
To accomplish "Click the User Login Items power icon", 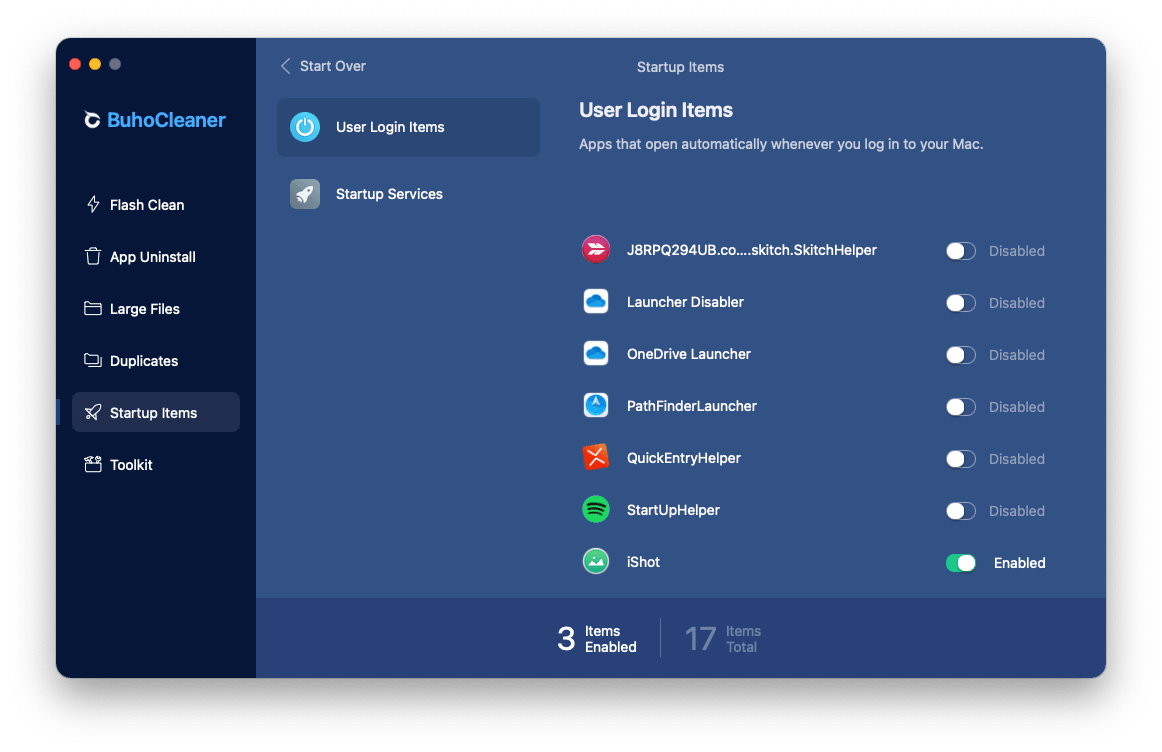I will [x=305, y=127].
